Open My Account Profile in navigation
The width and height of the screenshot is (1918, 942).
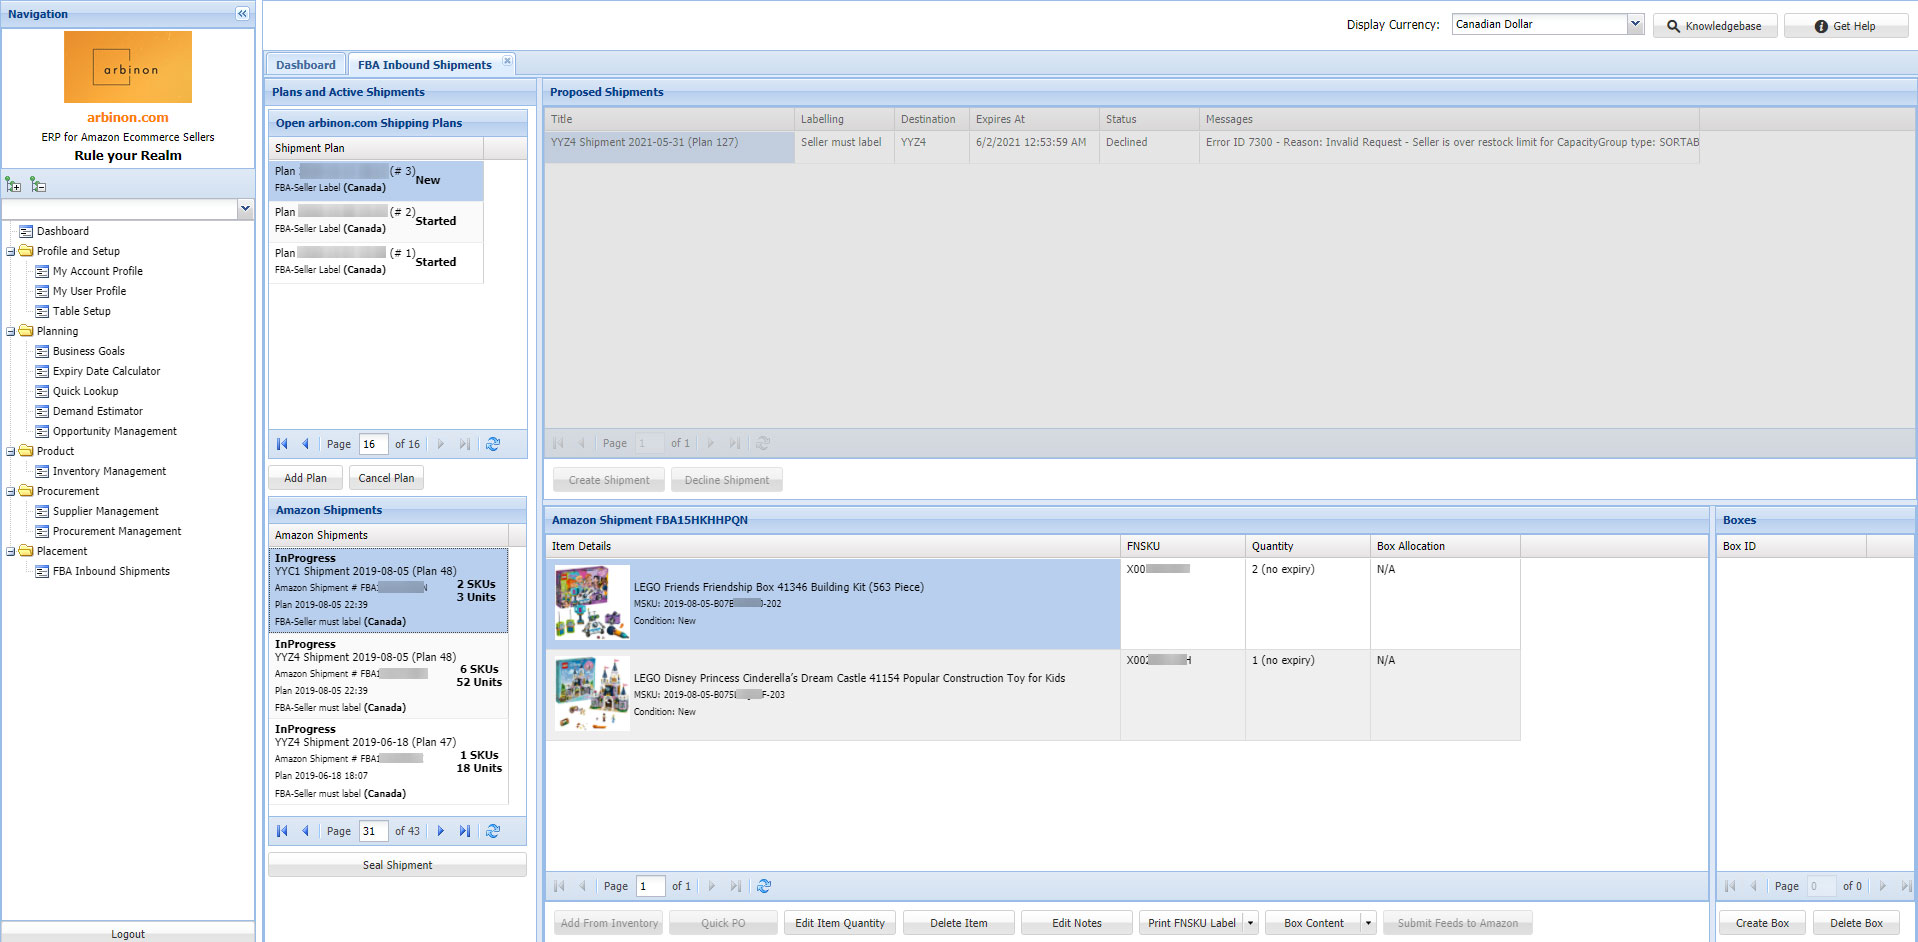coord(98,271)
